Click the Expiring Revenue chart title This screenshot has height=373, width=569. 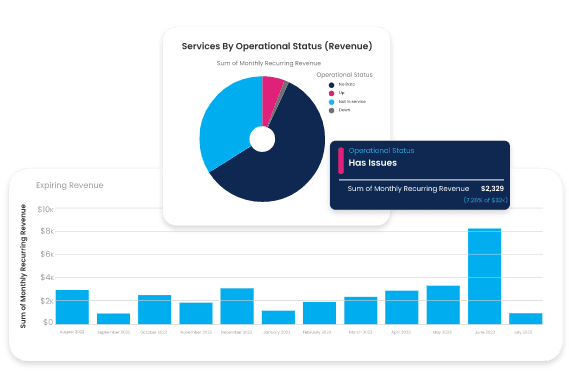point(70,185)
